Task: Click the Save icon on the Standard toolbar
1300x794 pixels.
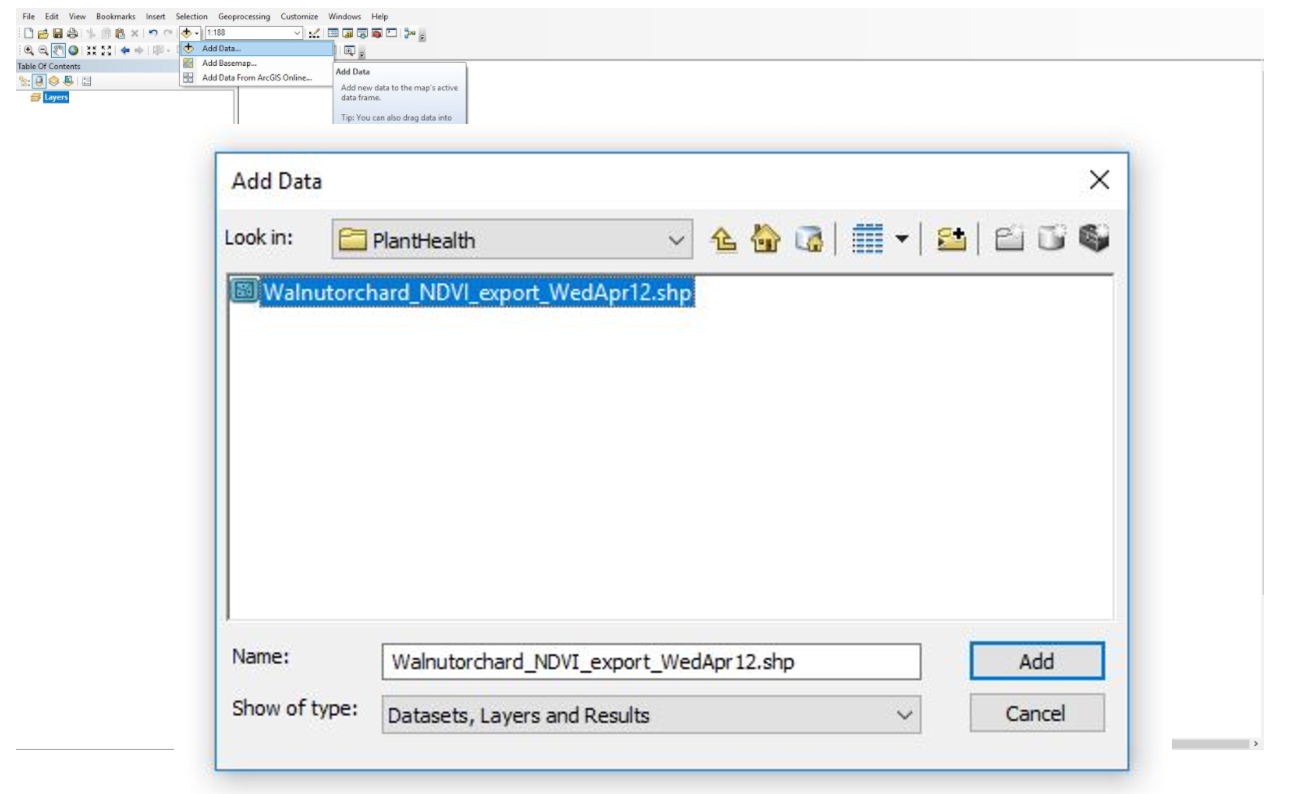Action: pyautogui.click(x=58, y=33)
